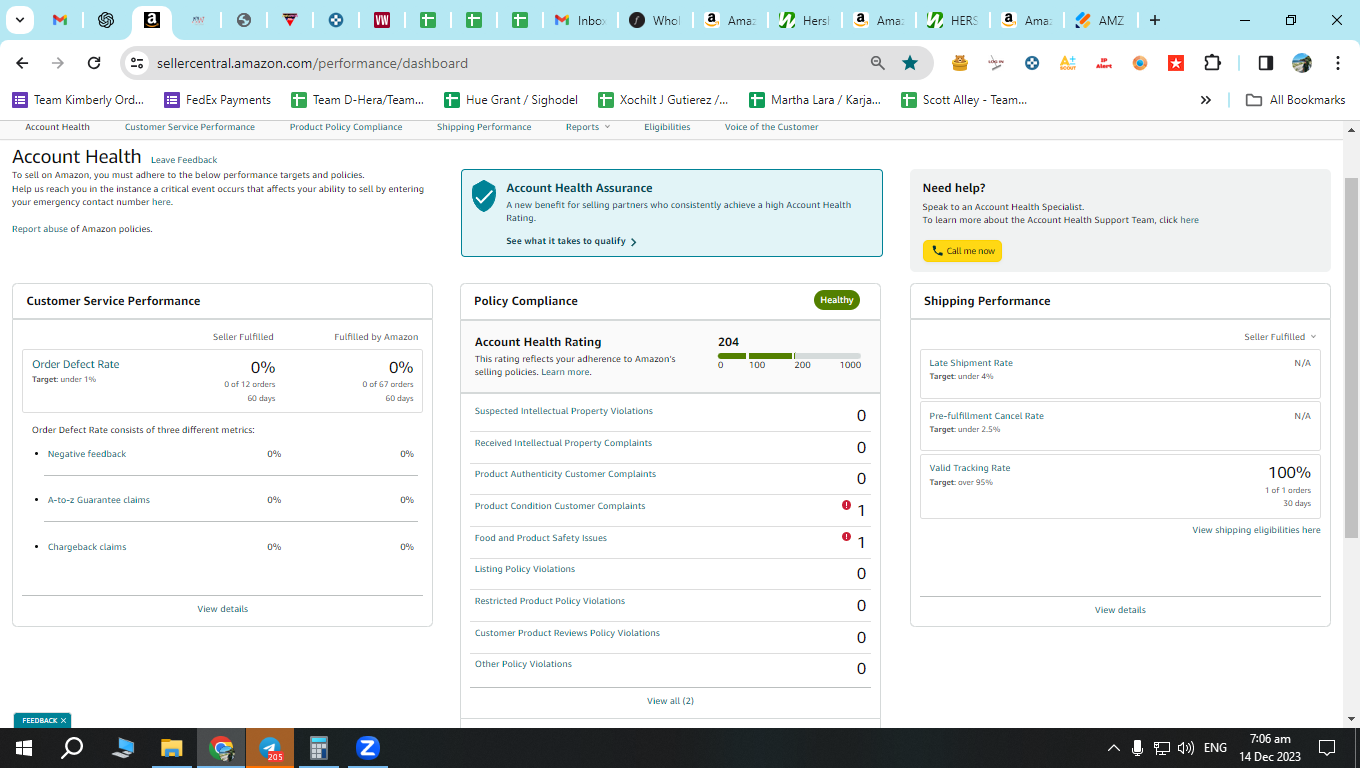Open Chrome three-dot menu
1360x768 pixels.
(x=1338, y=63)
